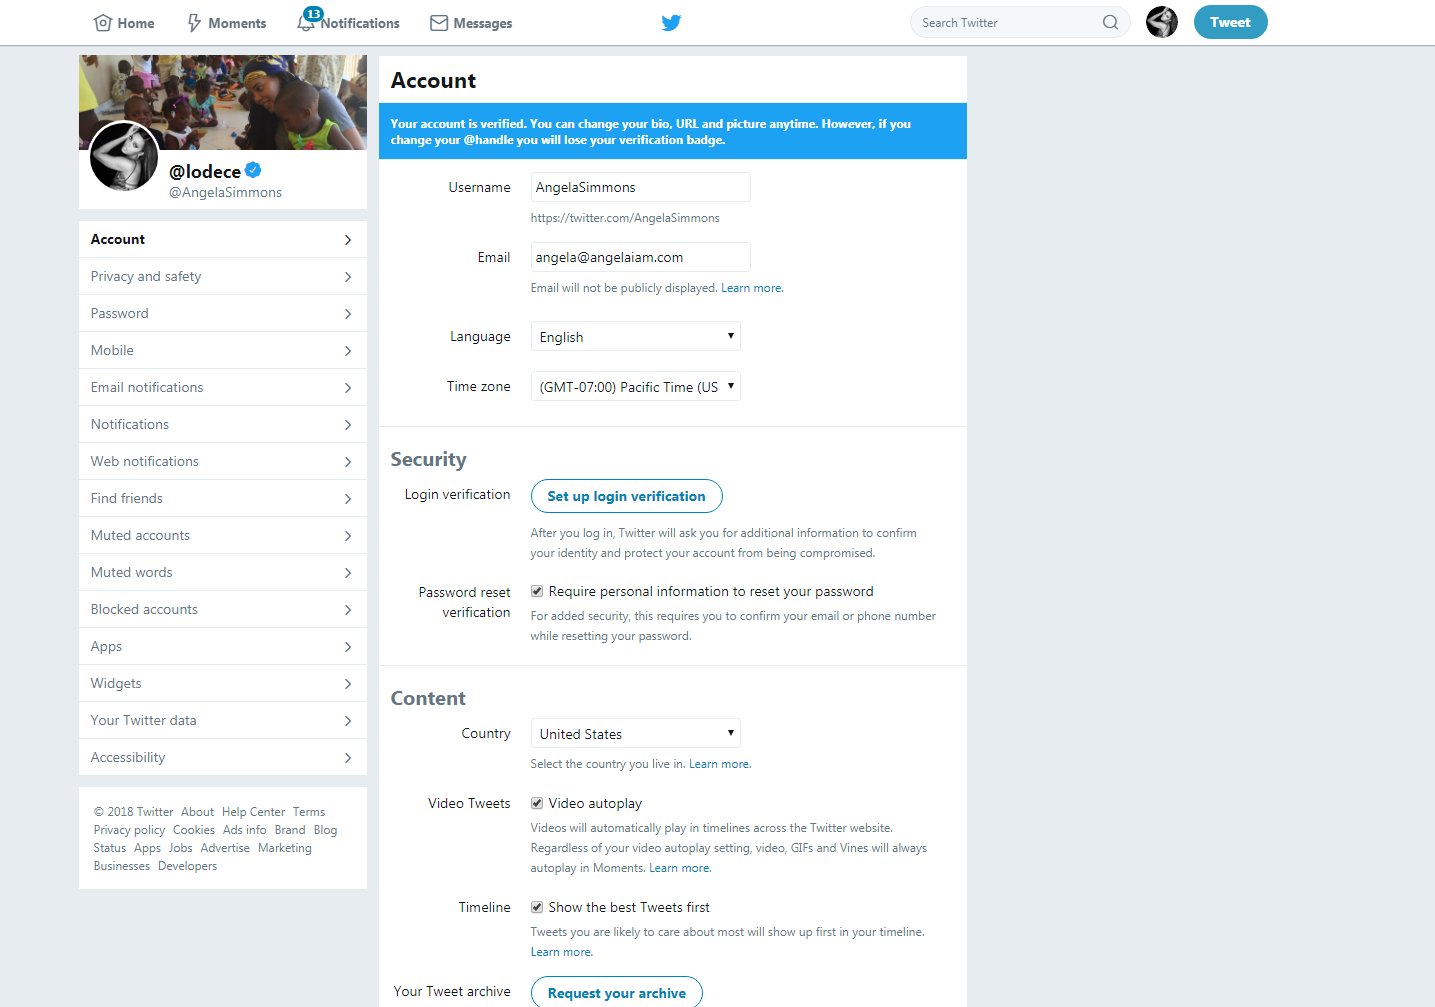1435x1007 pixels.
Task: Click the Status footer link
Action: tap(110, 848)
